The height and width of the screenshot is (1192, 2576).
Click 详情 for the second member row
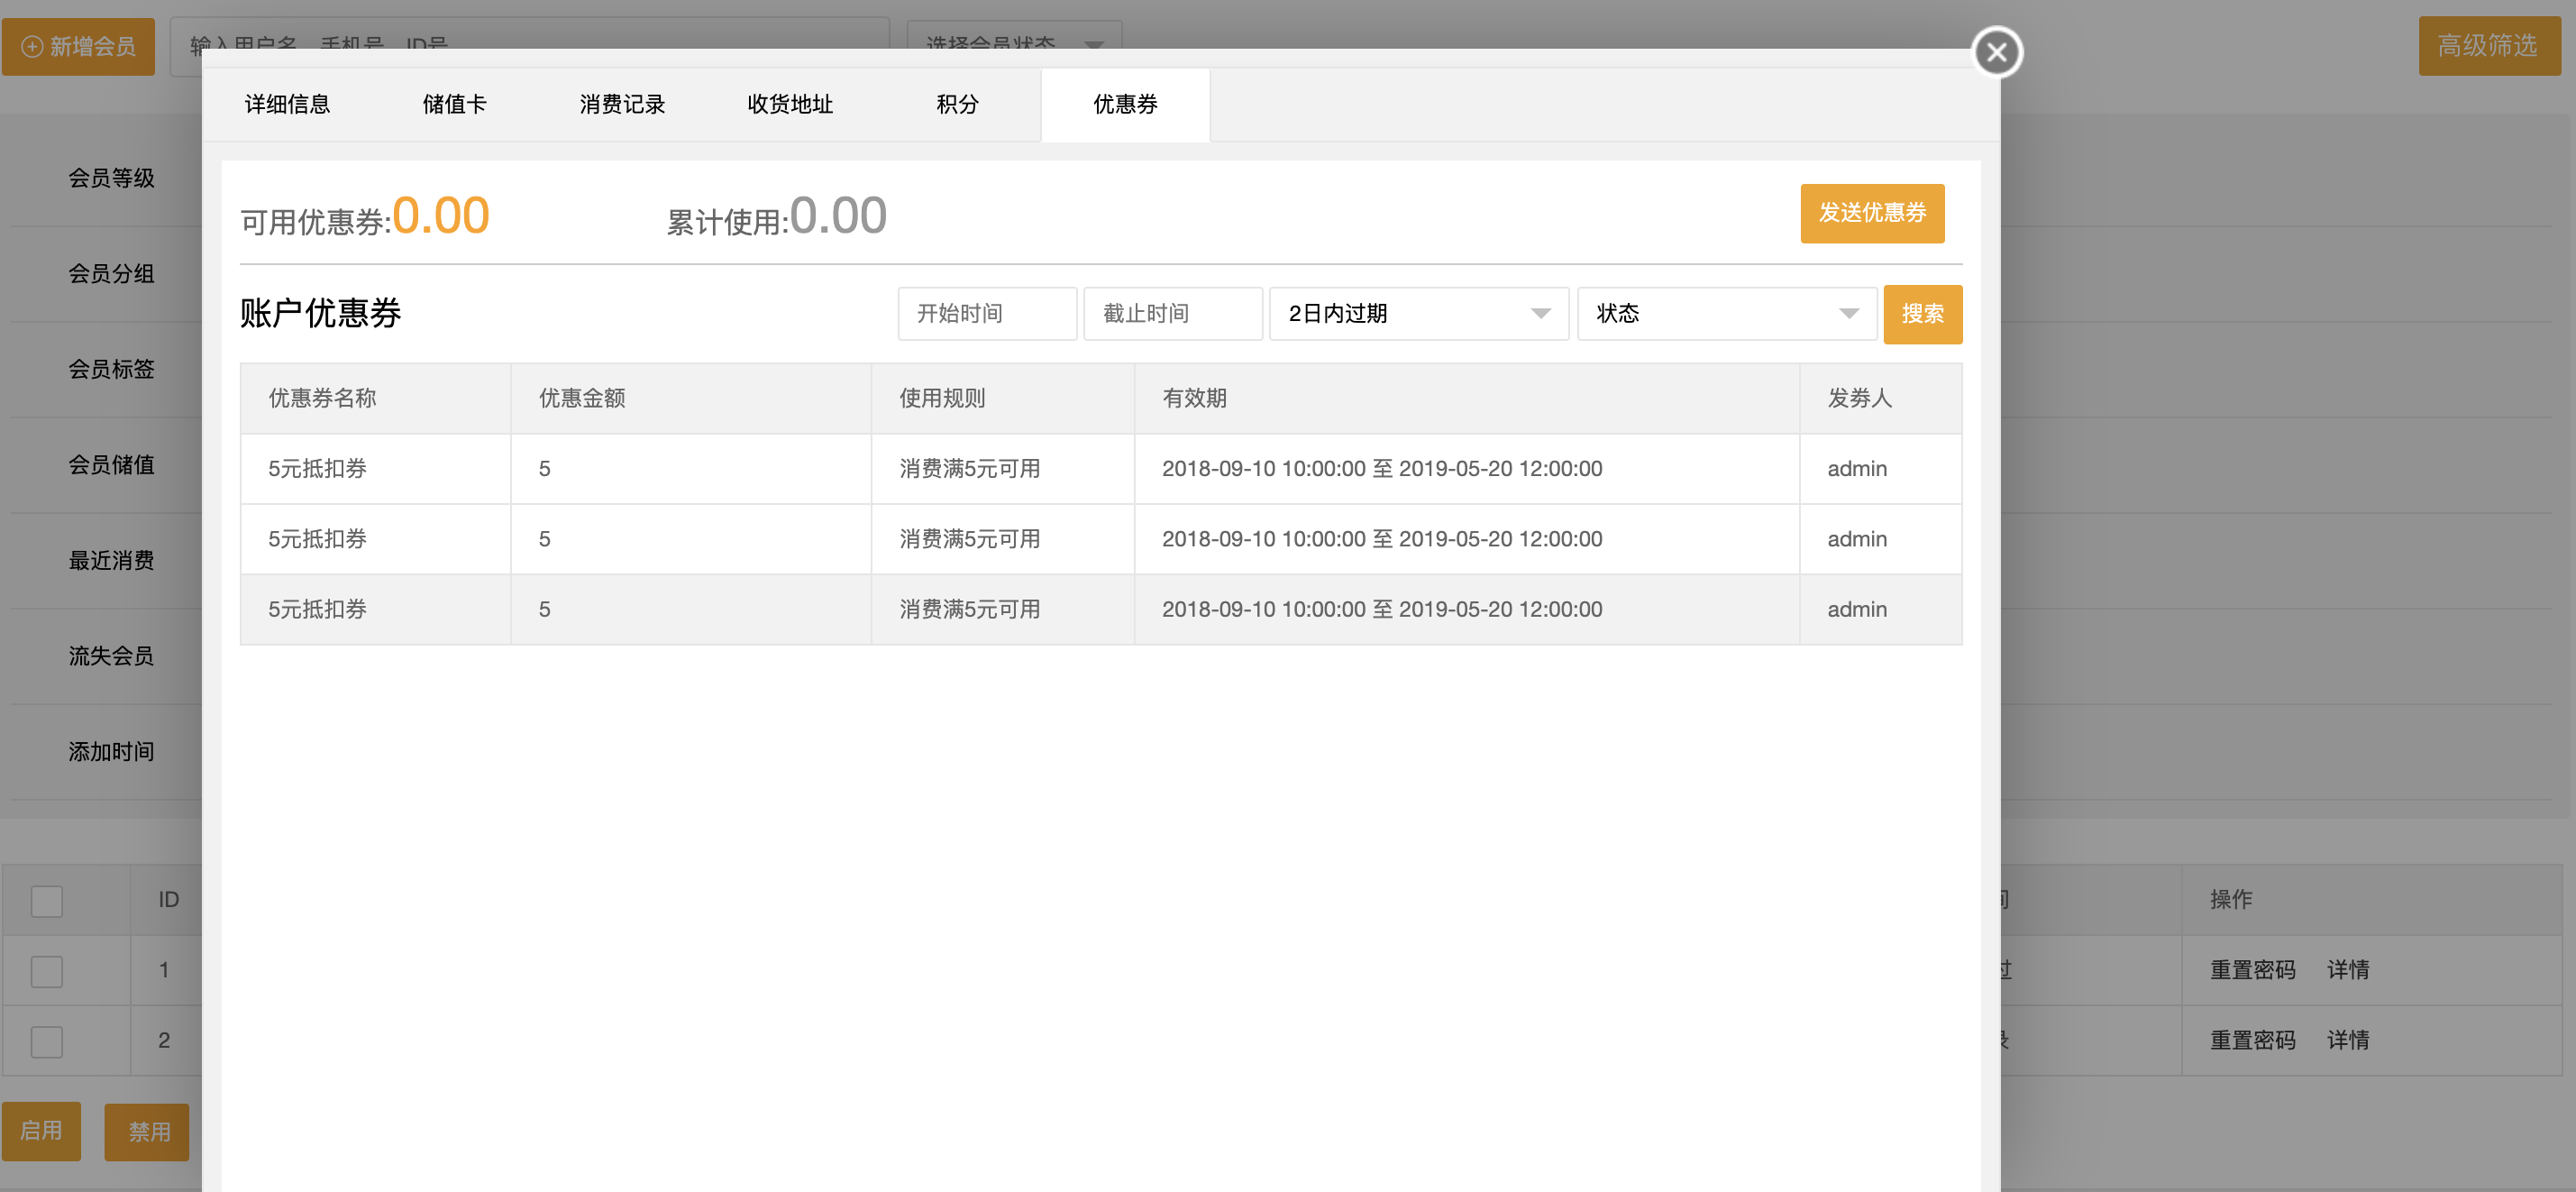pos(2347,1040)
